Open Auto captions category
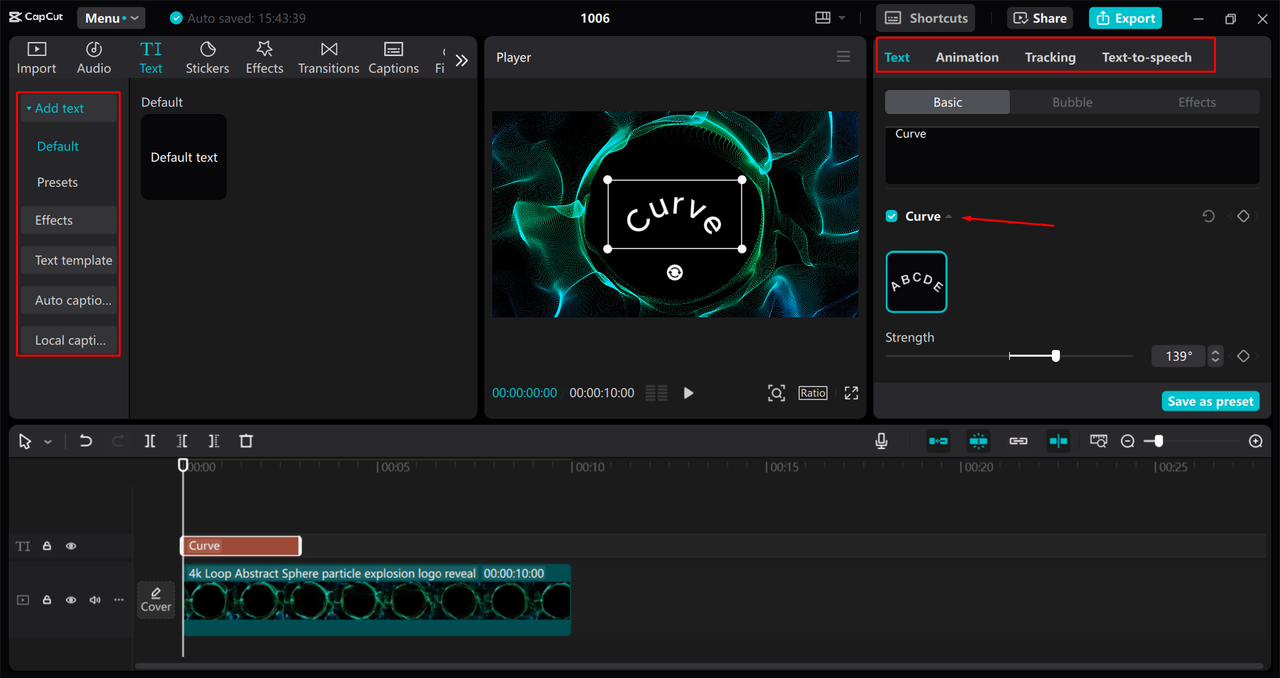 [68, 300]
